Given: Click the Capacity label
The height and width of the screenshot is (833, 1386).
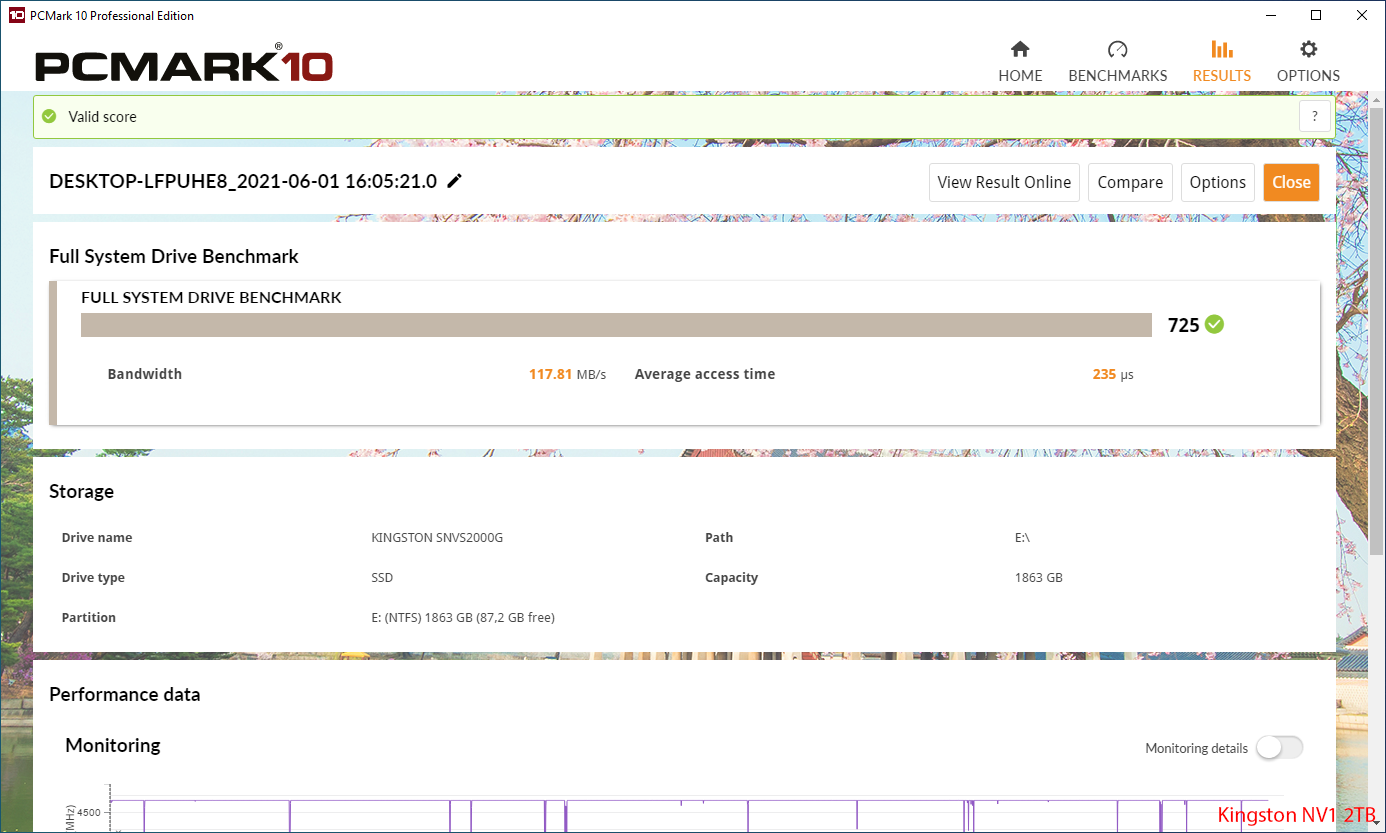Looking at the screenshot, I should click(x=732, y=578).
